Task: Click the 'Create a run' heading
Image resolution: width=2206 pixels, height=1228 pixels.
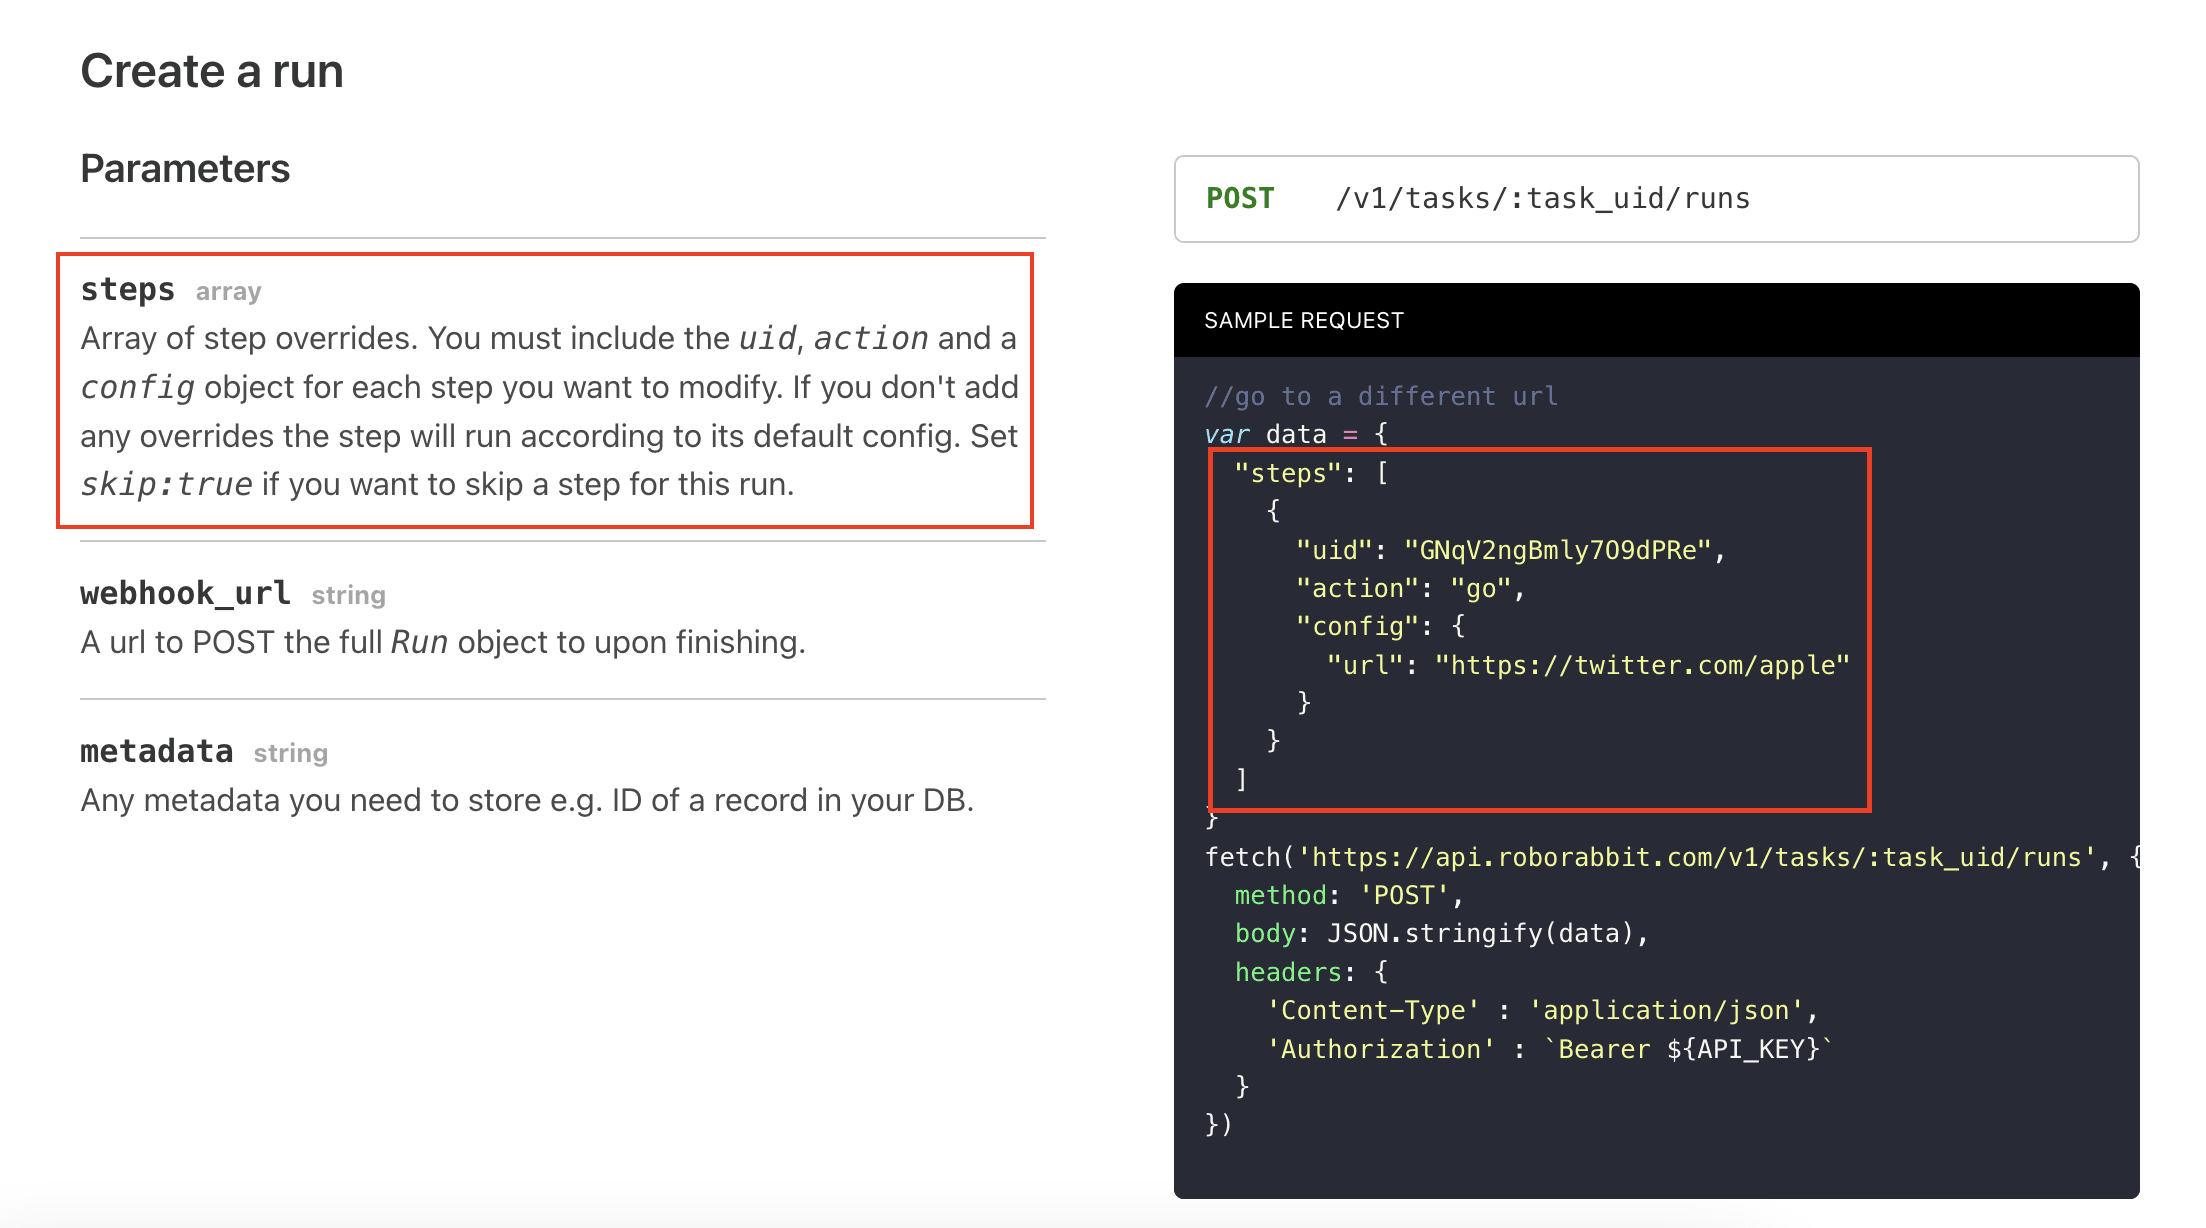Action: (x=212, y=71)
